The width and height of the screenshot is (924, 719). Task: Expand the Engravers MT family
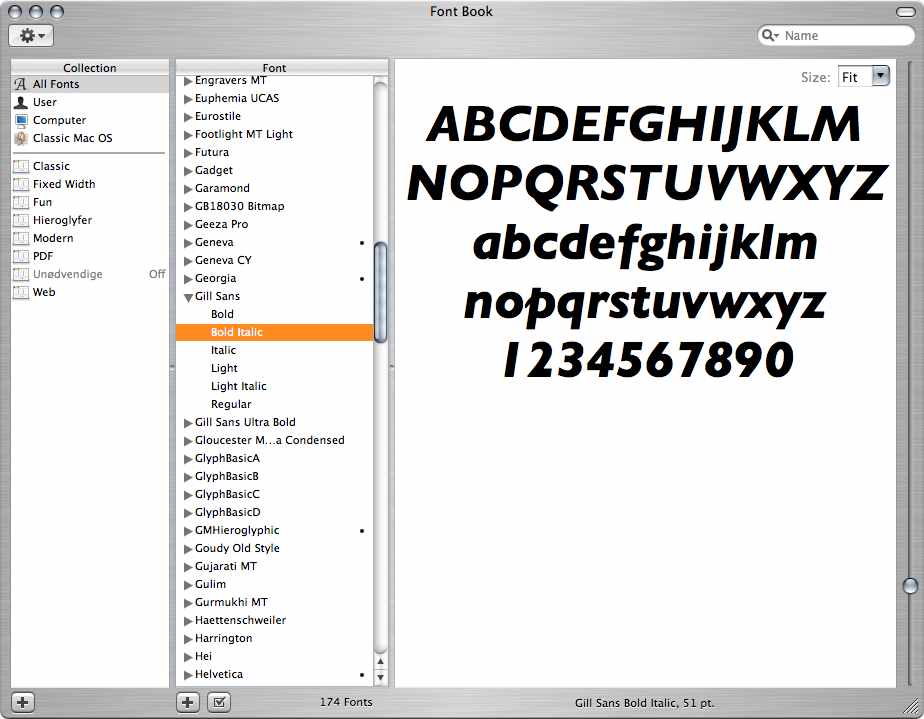[188, 81]
